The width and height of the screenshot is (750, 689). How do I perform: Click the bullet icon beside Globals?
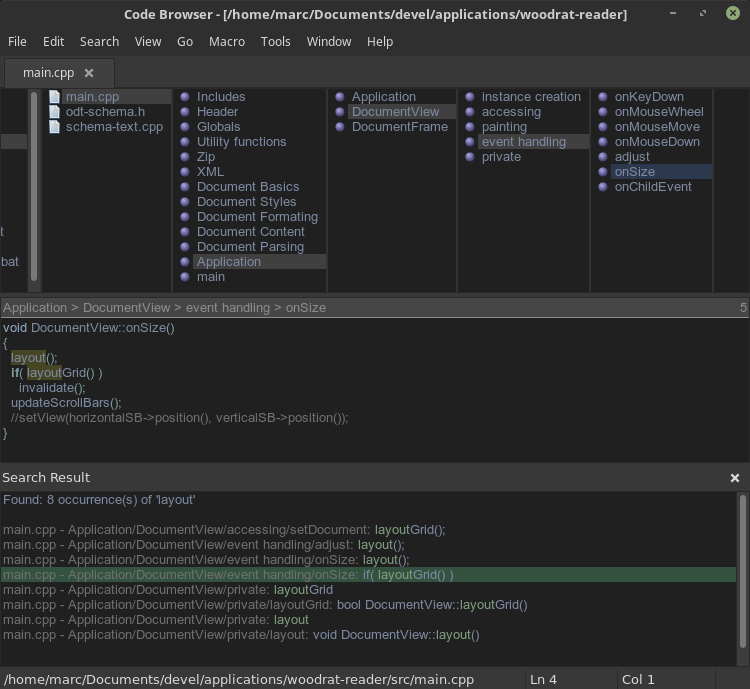click(185, 127)
